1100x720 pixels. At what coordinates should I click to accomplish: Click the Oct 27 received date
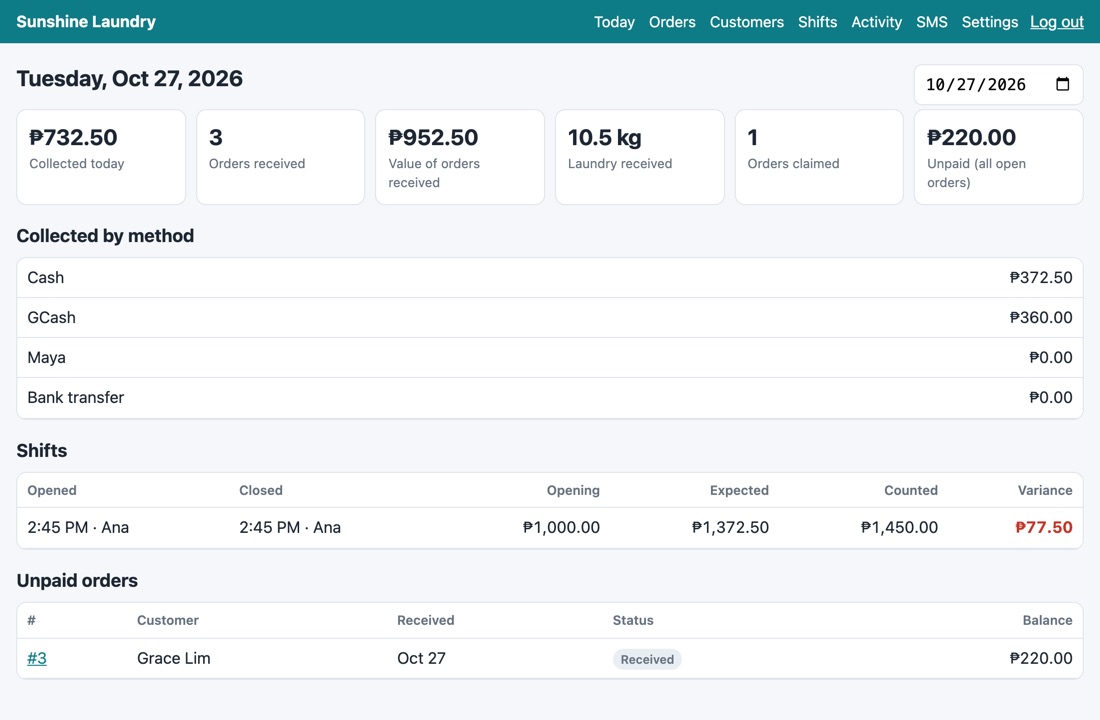tap(421, 658)
